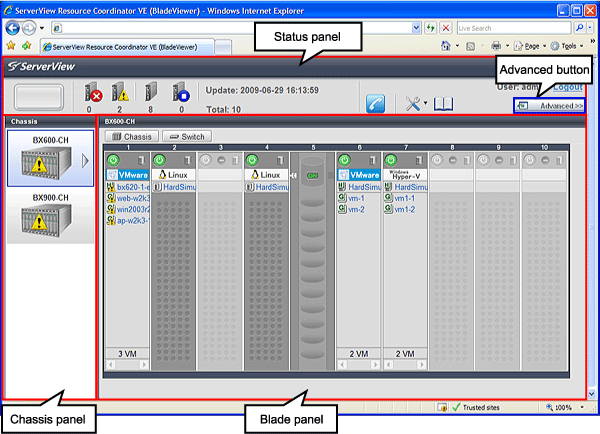Click the Windows Hyper-V label on blade 7
Image resolution: width=600 pixels, height=434 pixels.
[405, 175]
